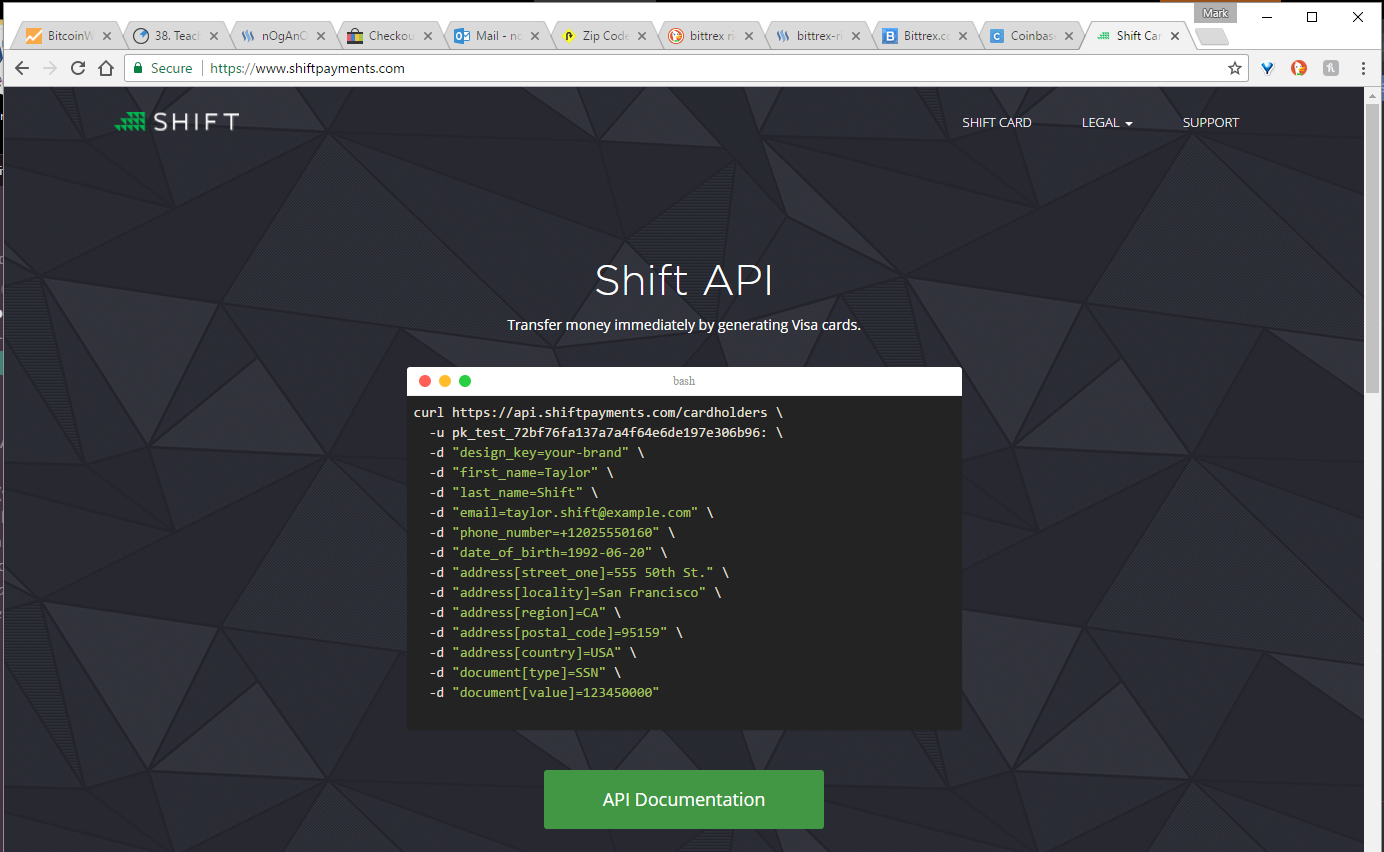1384x852 pixels.
Task: Click the bash title in code window
Action: pos(684,381)
